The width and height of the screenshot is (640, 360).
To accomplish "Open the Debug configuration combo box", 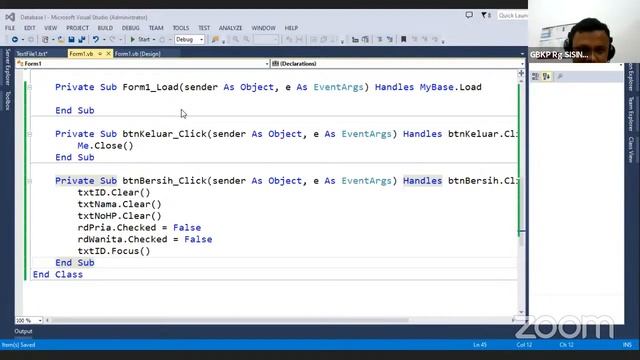I will (189, 40).
